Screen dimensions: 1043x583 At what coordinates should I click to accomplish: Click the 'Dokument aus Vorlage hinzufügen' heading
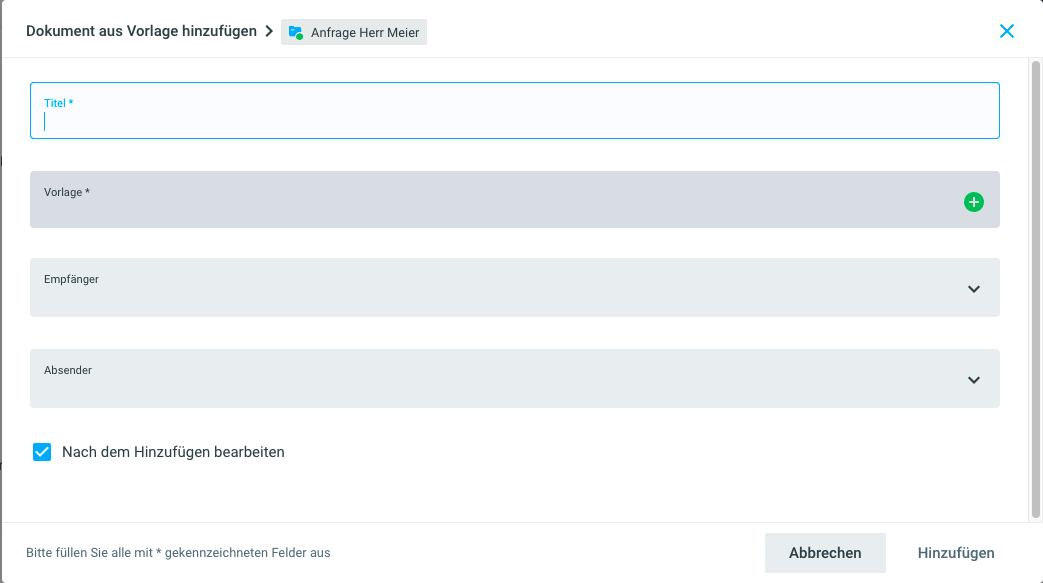(141, 31)
